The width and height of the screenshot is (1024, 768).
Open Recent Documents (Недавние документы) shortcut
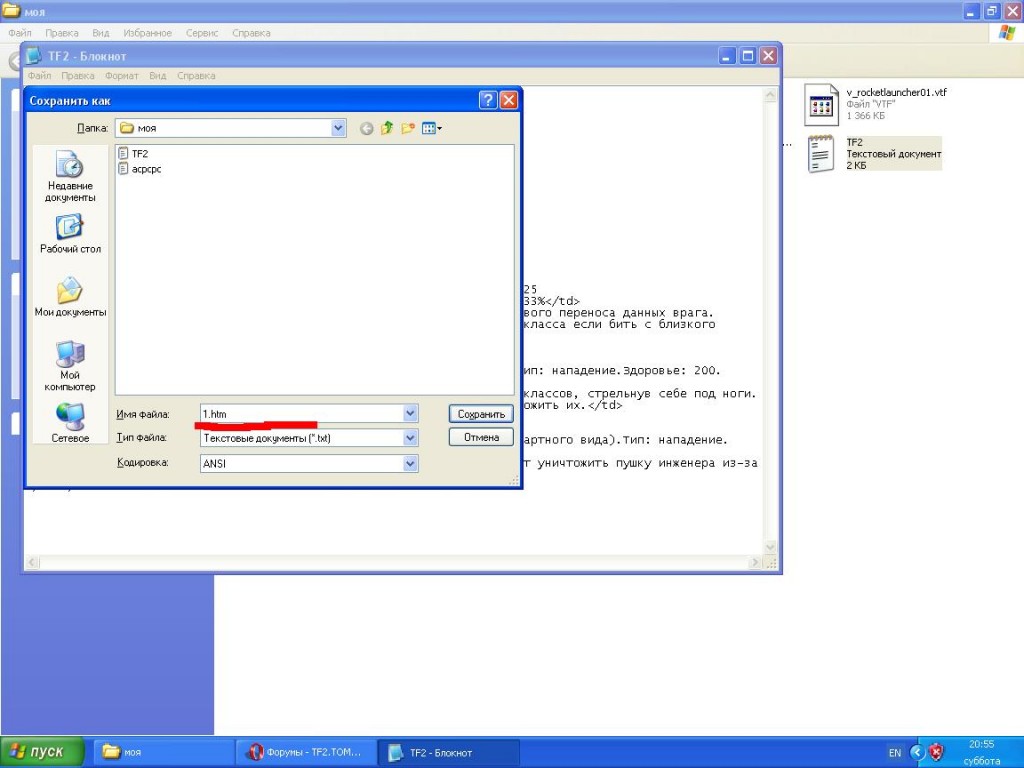(70, 176)
